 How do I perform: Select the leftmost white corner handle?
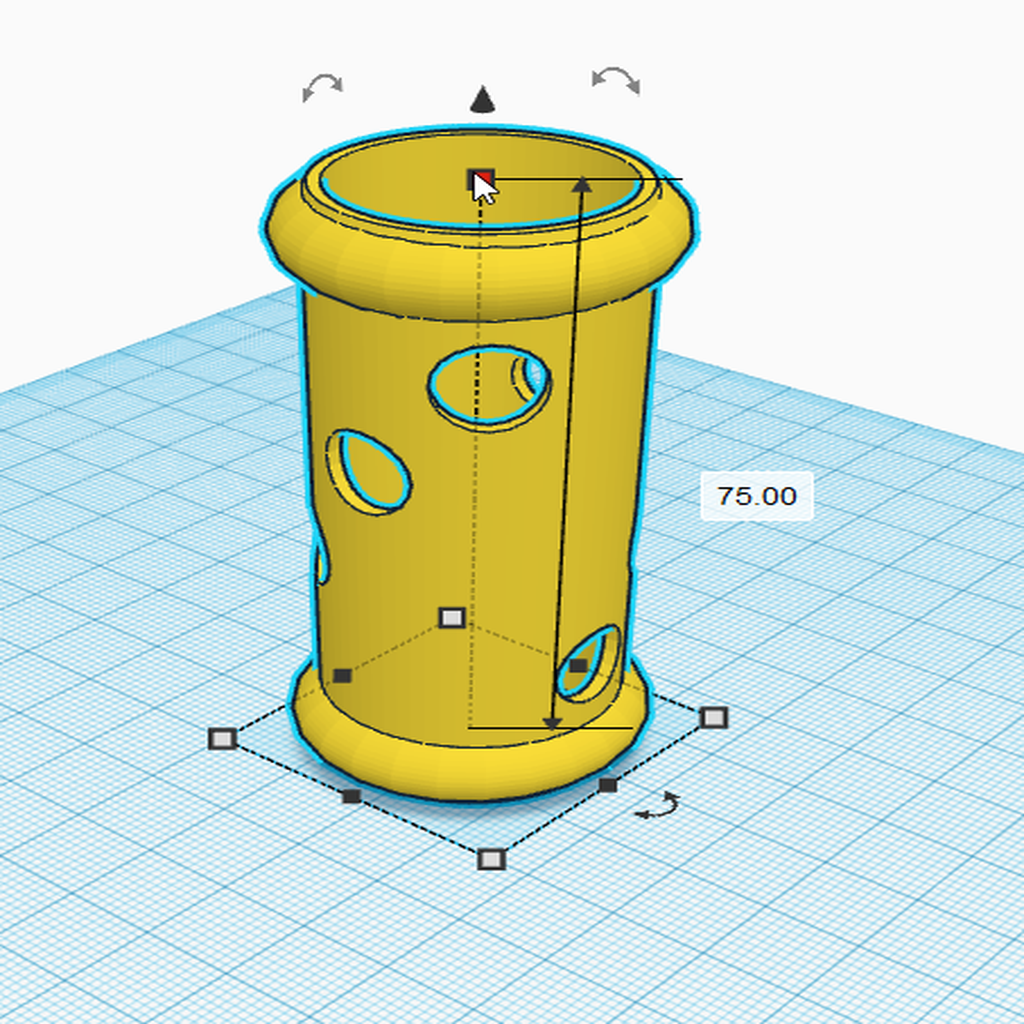[223, 739]
